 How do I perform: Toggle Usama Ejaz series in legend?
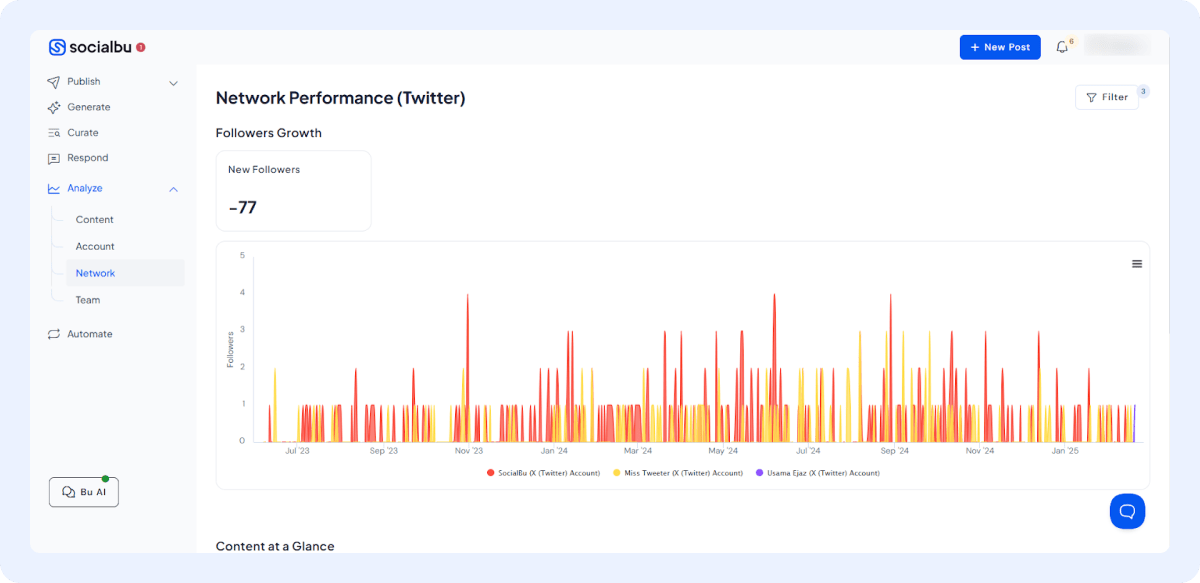click(817, 473)
